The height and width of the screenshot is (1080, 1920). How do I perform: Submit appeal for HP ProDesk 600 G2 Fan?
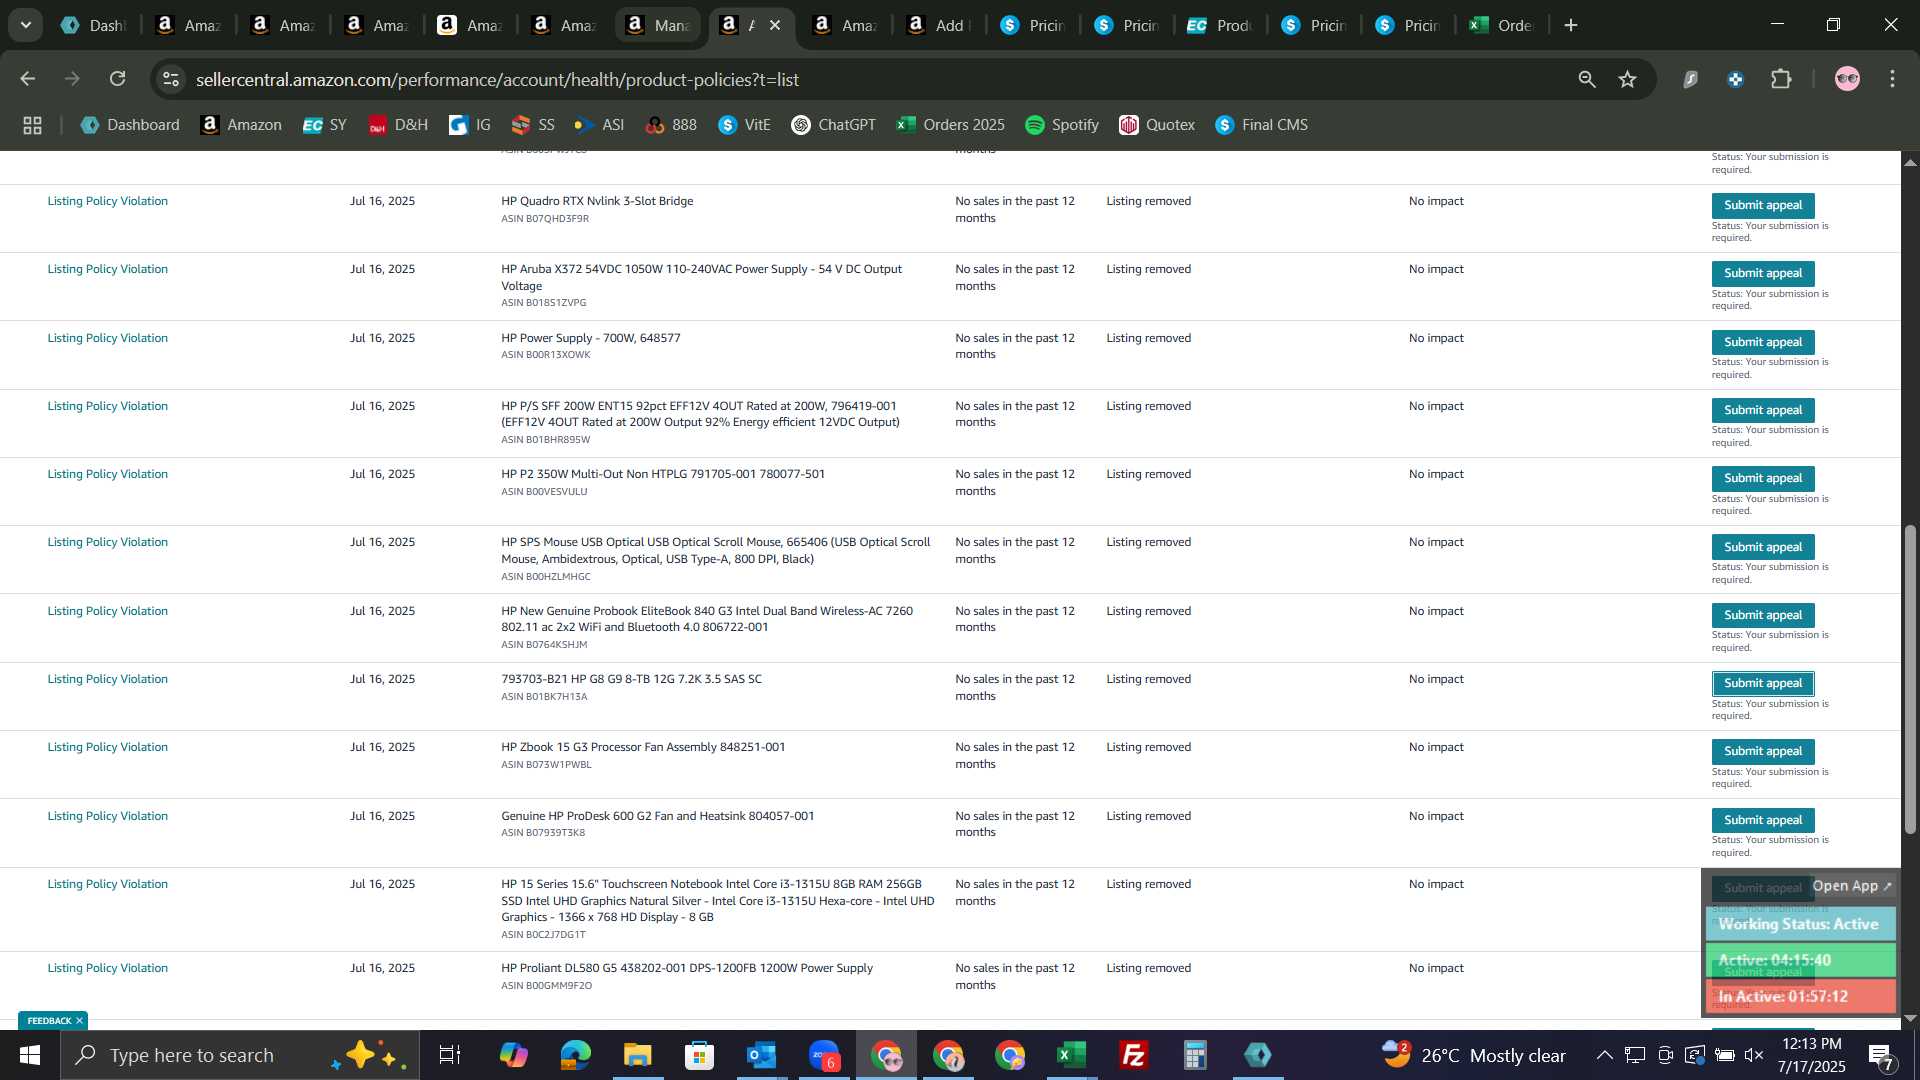[1762, 820]
